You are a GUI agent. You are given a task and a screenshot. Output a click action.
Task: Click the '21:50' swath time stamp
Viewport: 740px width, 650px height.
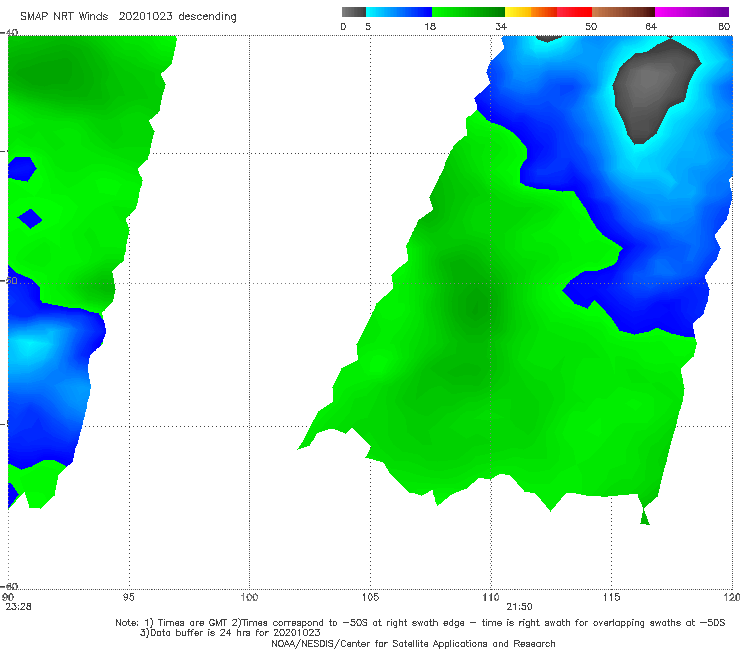point(519,607)
